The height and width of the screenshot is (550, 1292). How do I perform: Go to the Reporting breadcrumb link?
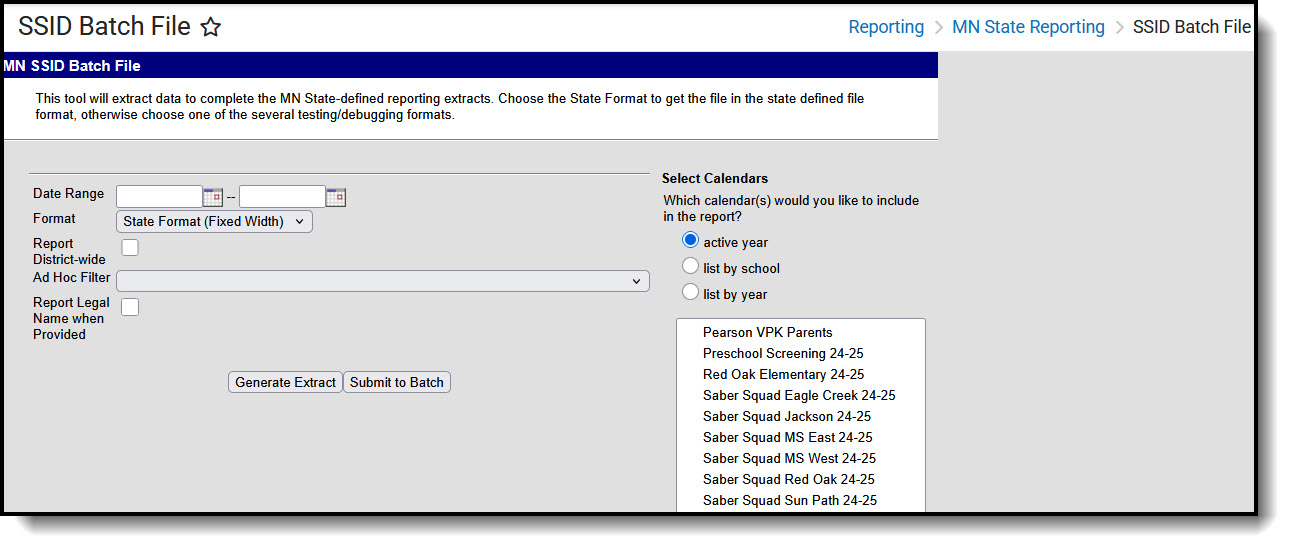coord(886,27)
